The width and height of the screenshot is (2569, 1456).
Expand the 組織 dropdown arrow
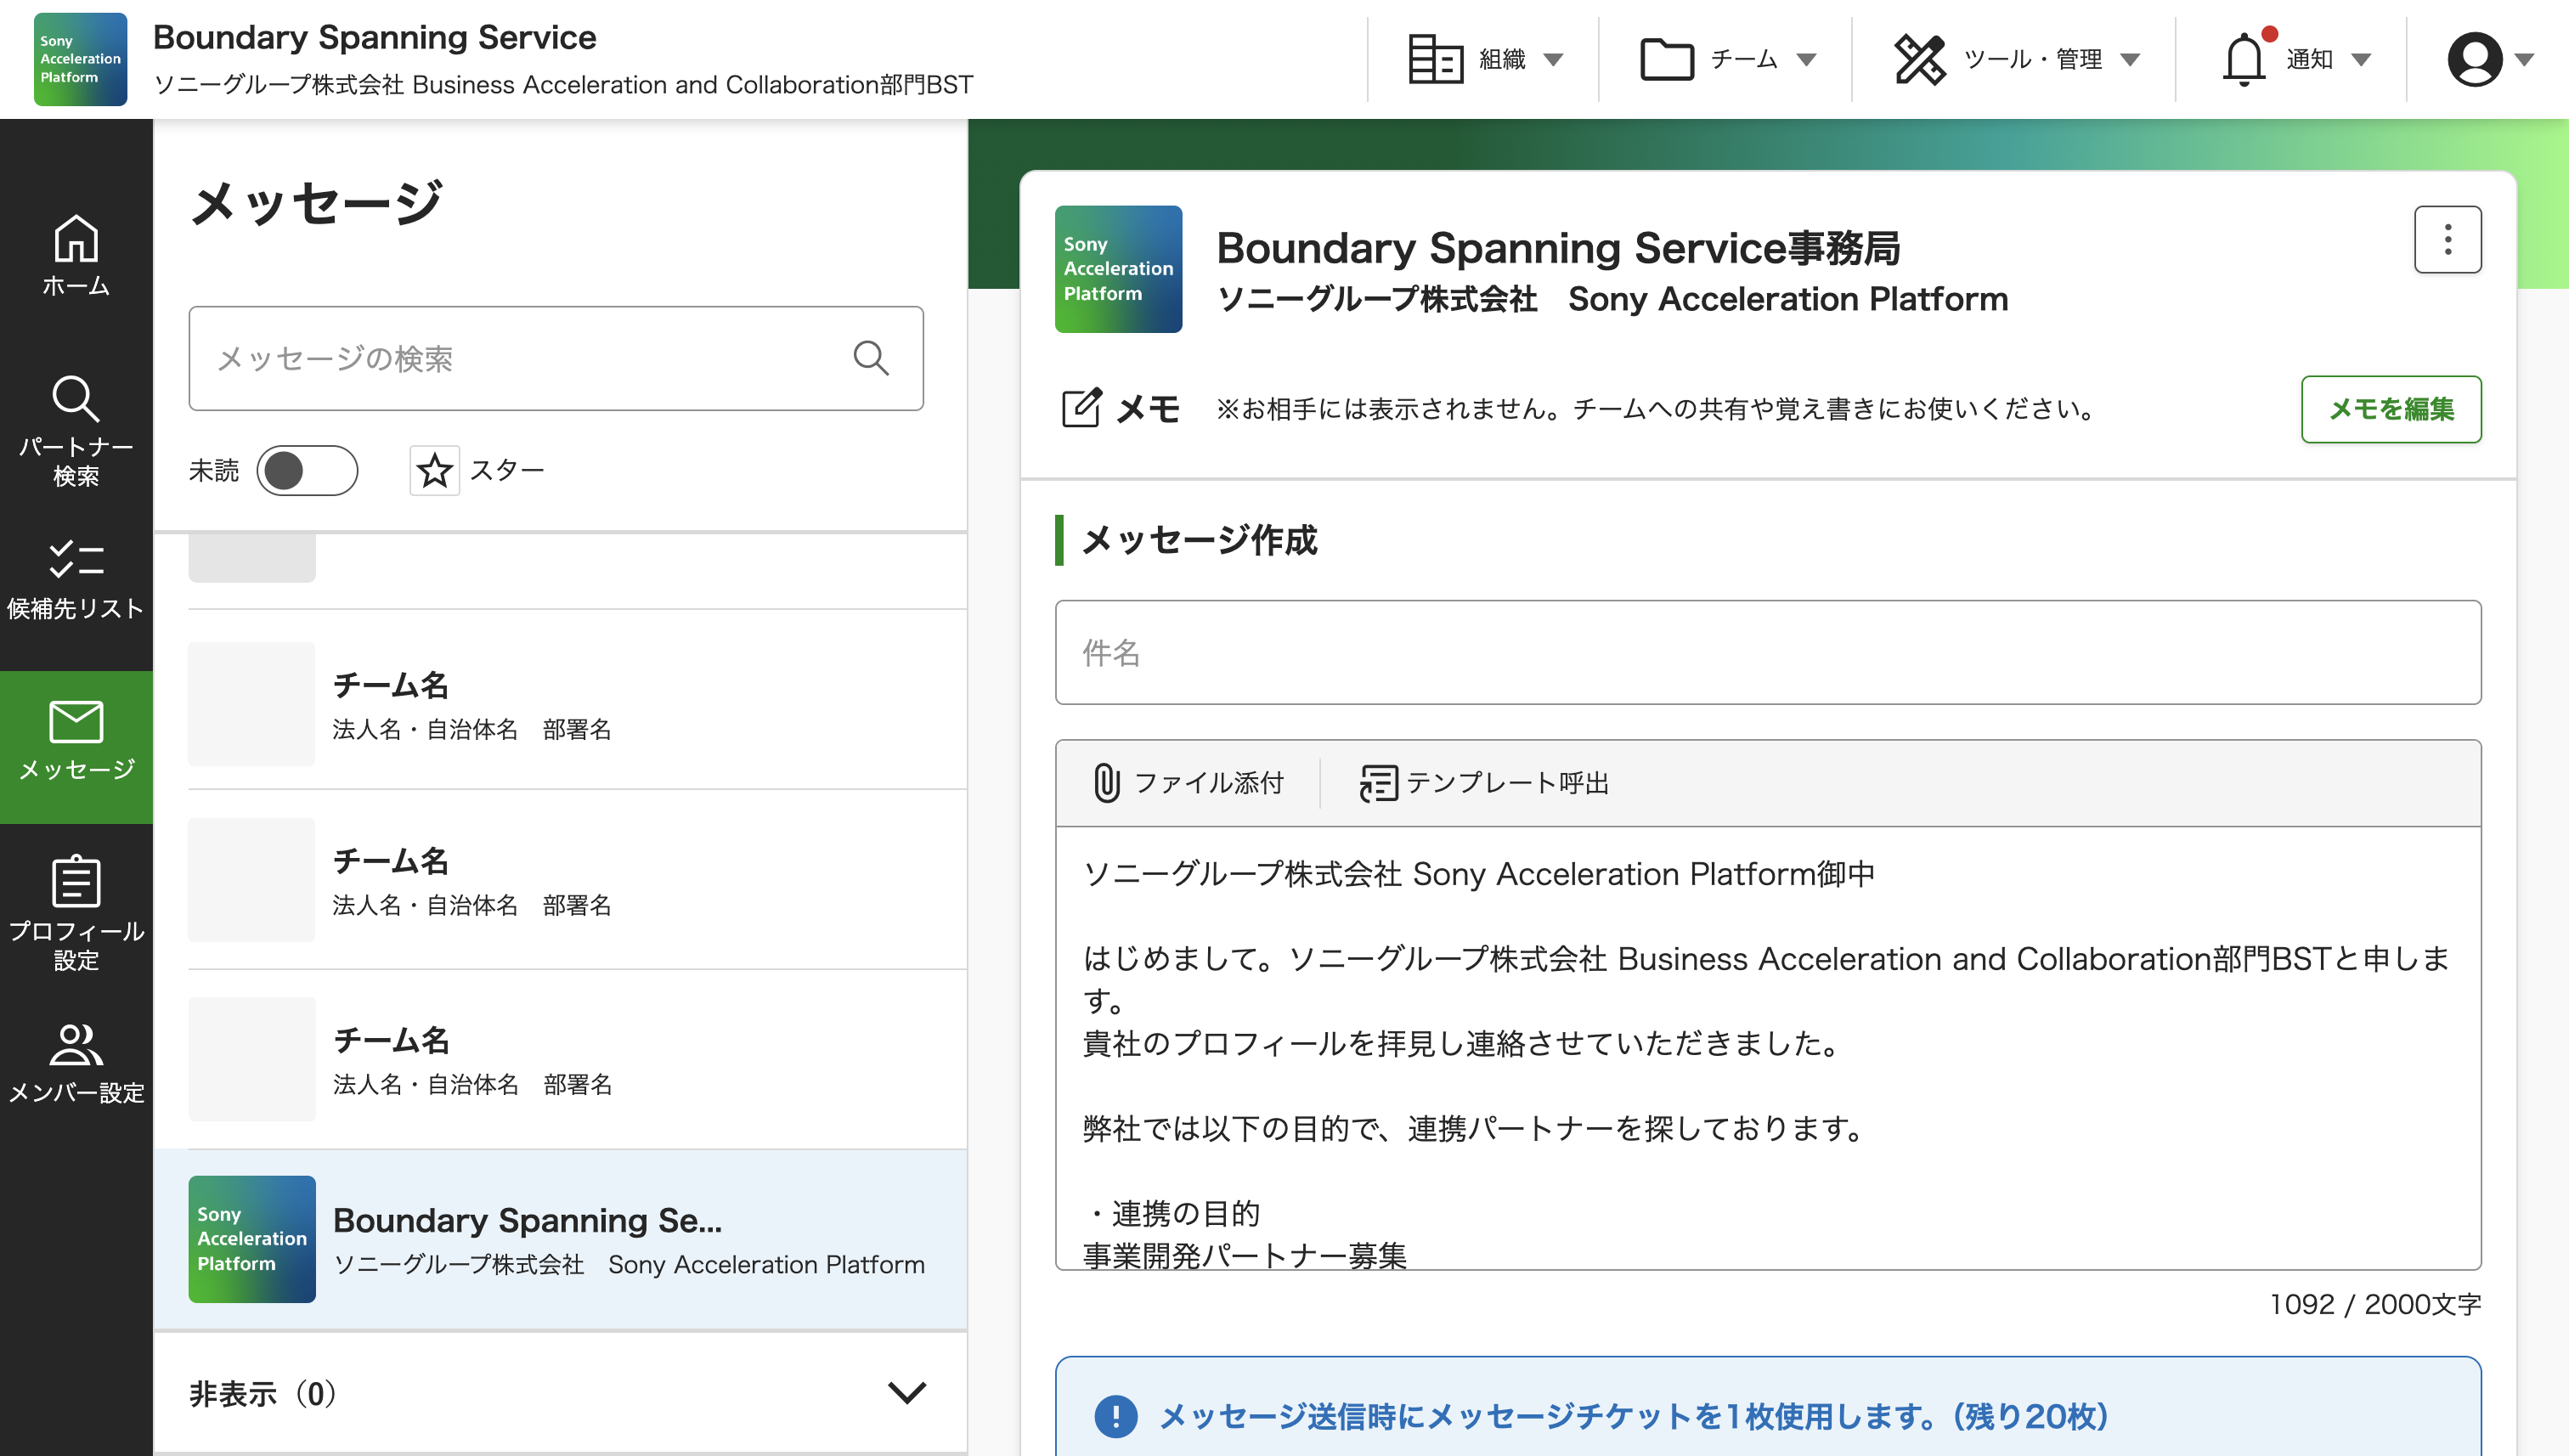(1553, 60)
